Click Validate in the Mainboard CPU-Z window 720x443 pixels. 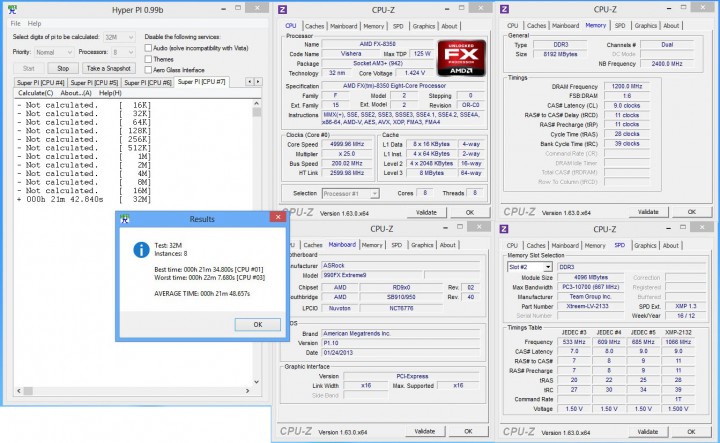[x=425, y=432]
